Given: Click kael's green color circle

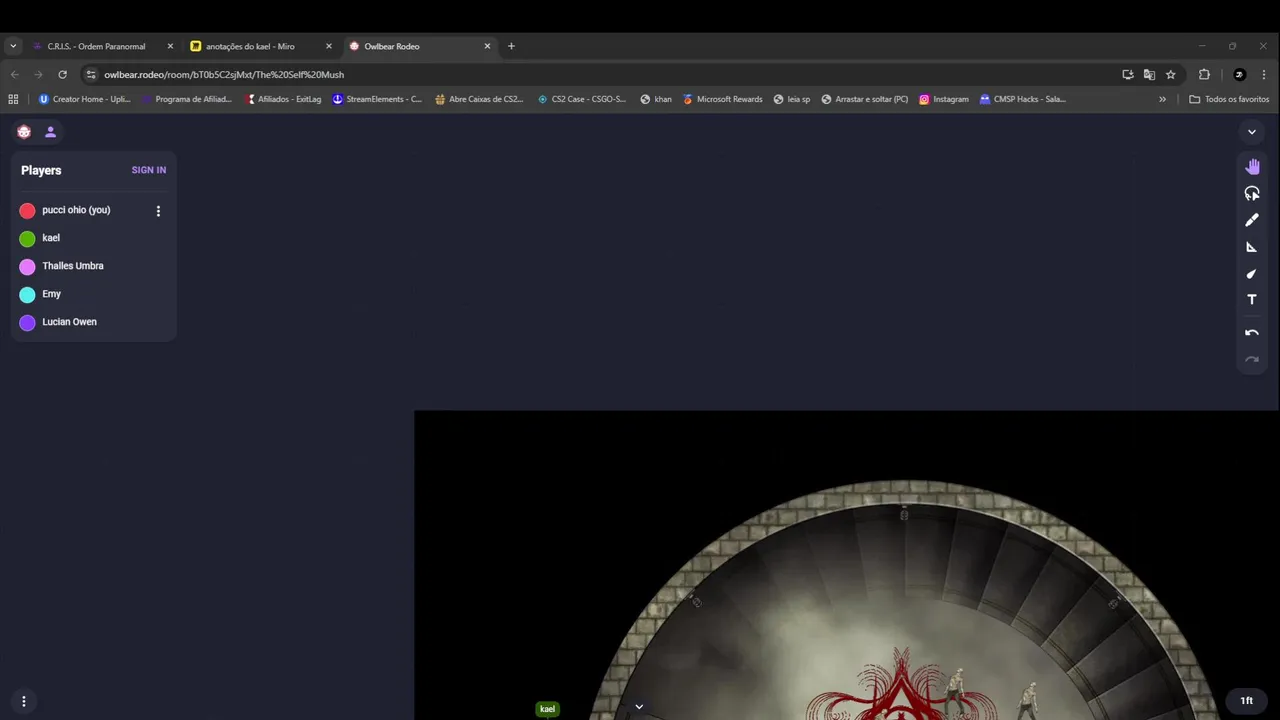Looking at the screenshot, I should click(27, 238).
